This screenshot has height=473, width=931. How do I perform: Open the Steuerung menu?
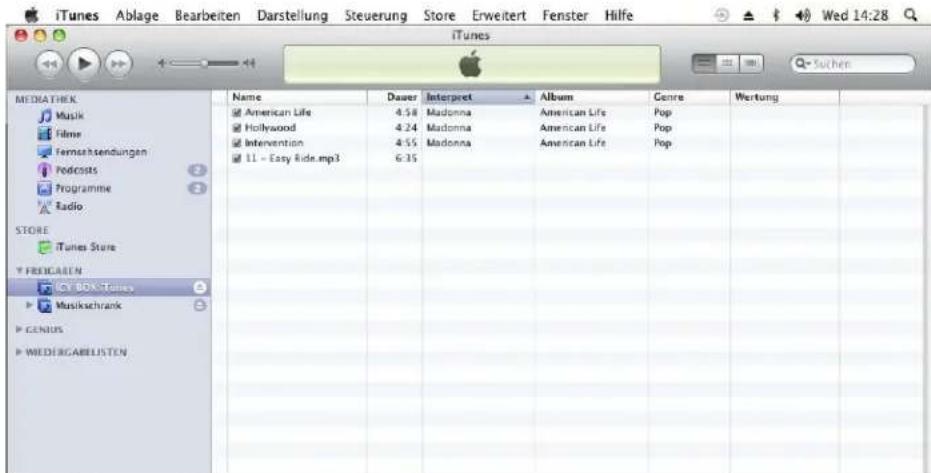pyautogui.click(x=376, y=16)
